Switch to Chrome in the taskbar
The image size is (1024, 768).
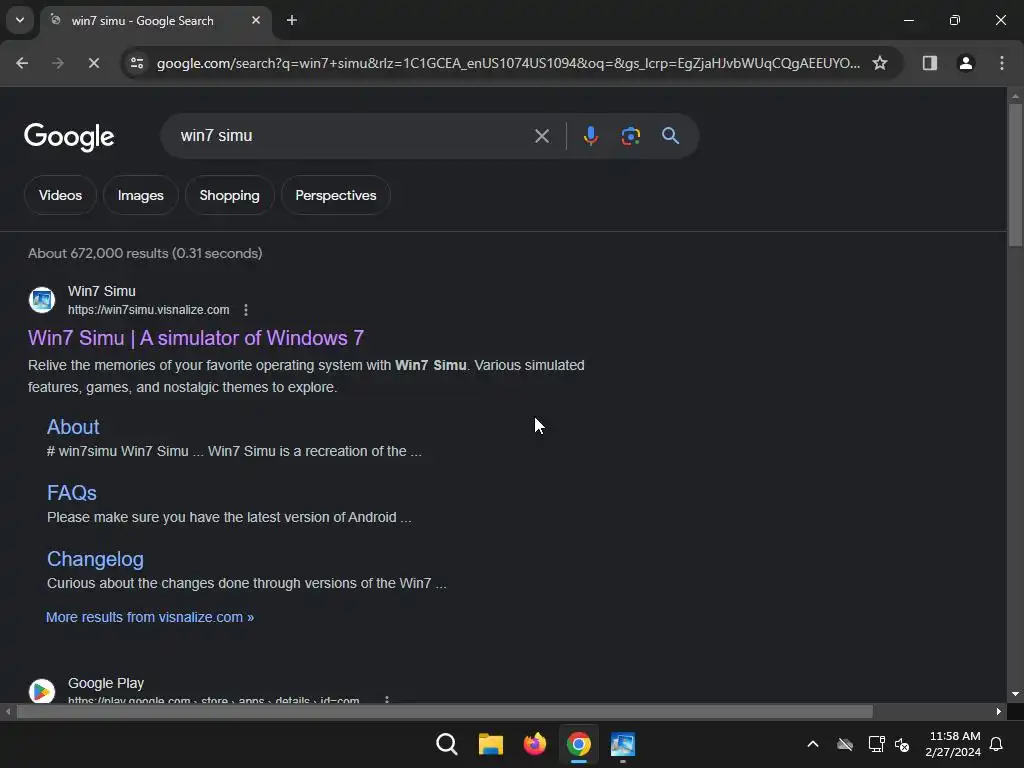click(579, 744)
